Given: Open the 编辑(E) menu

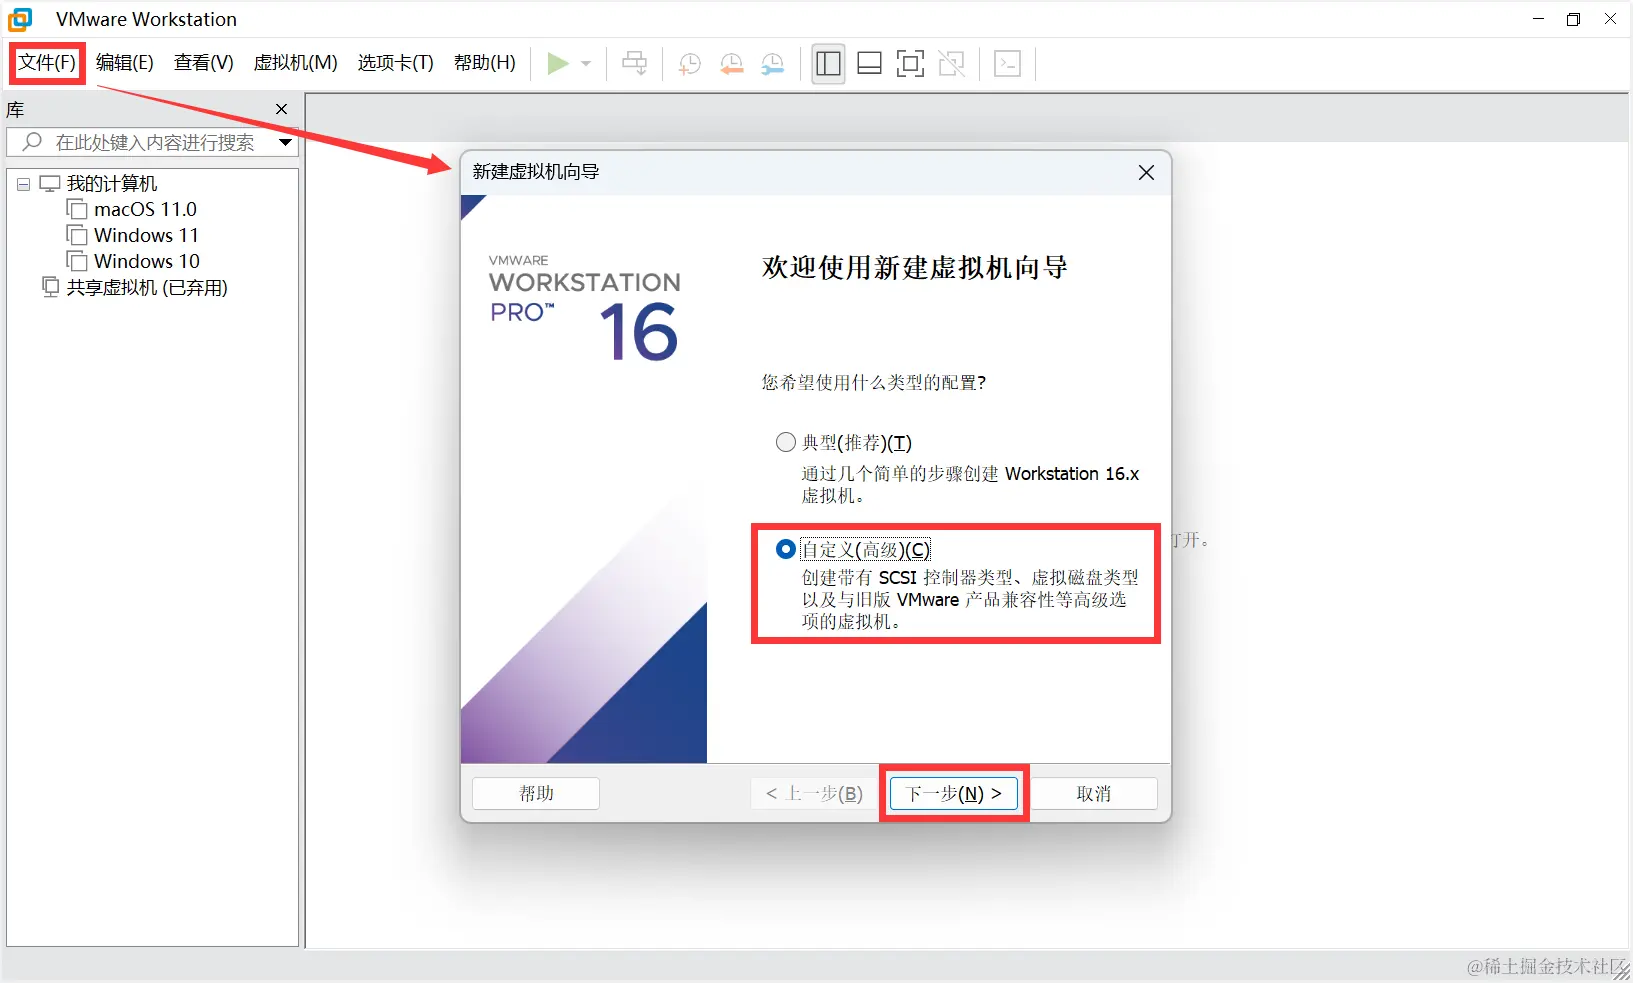Looking at the screenshot, I should [125, 63].
